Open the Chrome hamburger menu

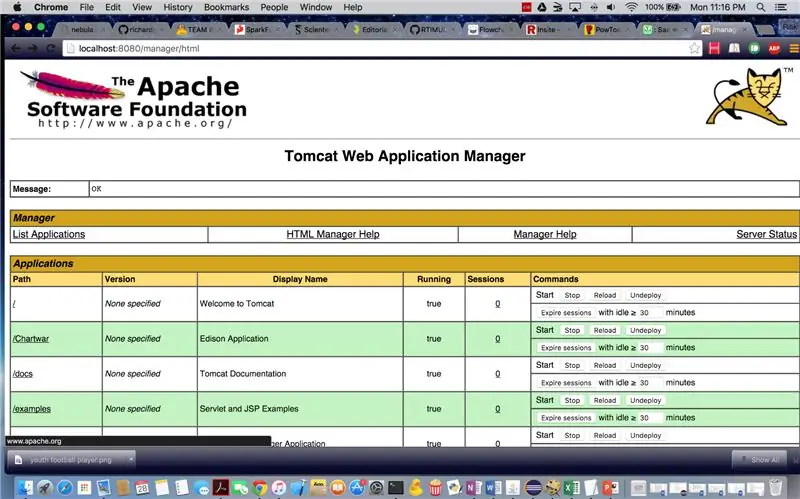pos(794,48)
